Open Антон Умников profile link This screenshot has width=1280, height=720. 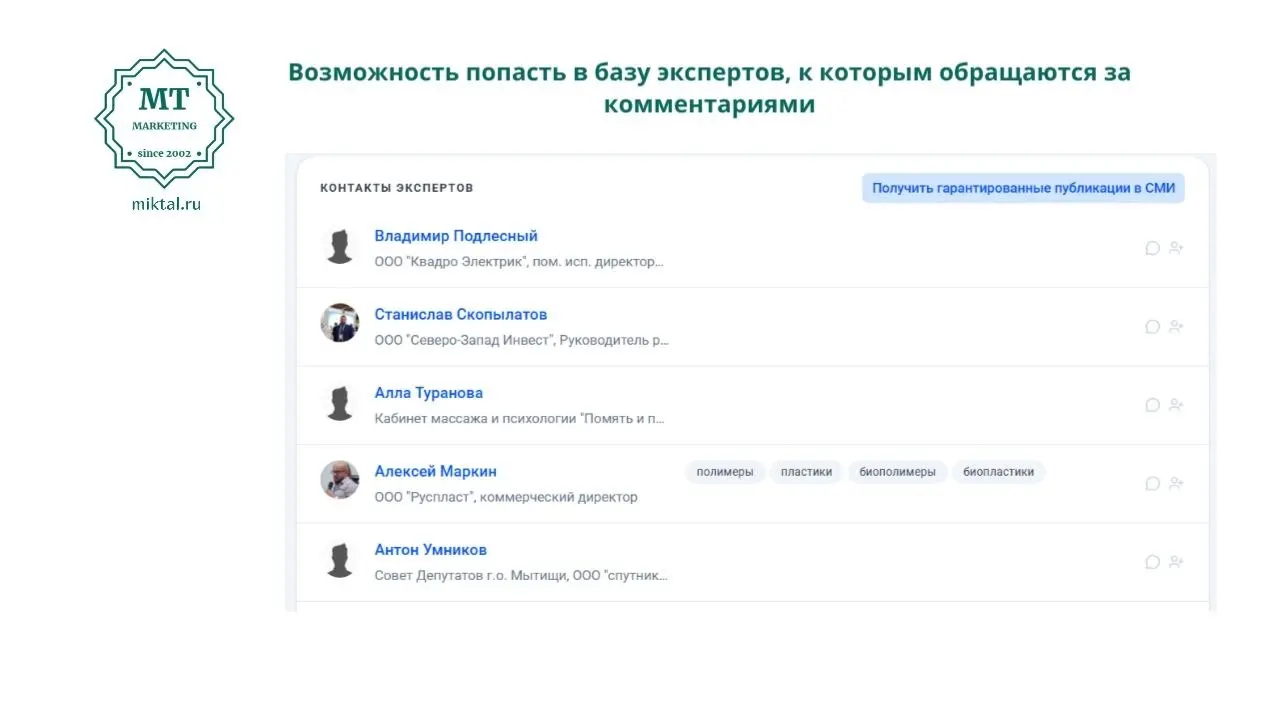431,550
